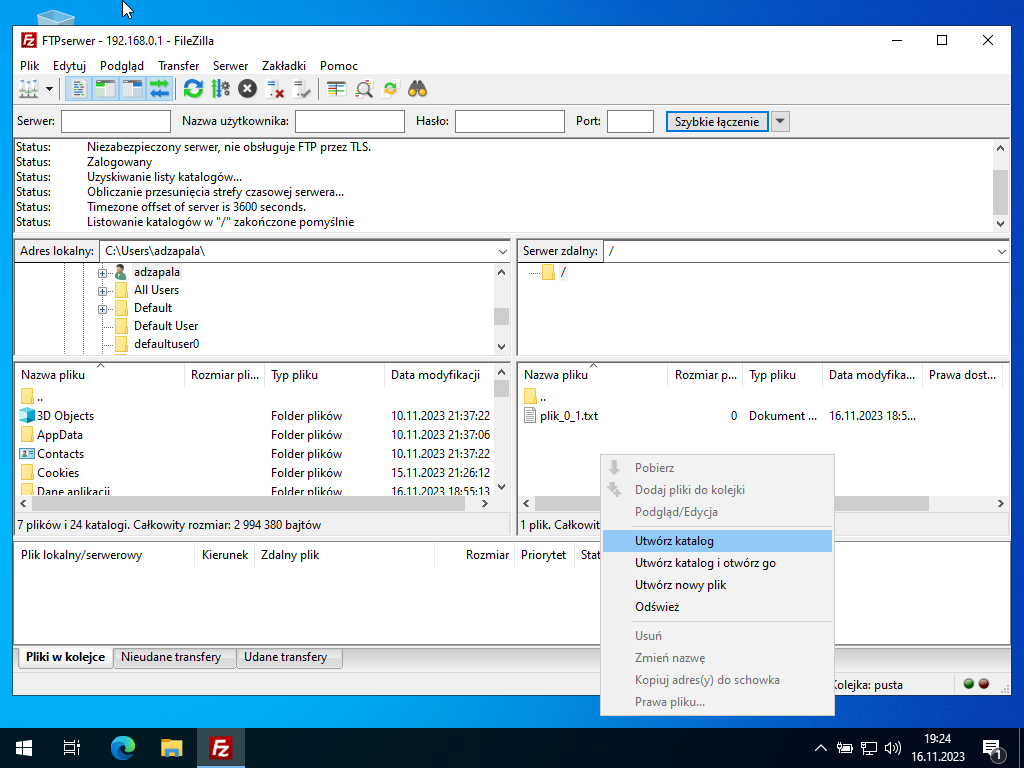Viewport: 1024px width, 768px height.
Task: Open File Explorer from the taskbar
Action: click(171, 748)
